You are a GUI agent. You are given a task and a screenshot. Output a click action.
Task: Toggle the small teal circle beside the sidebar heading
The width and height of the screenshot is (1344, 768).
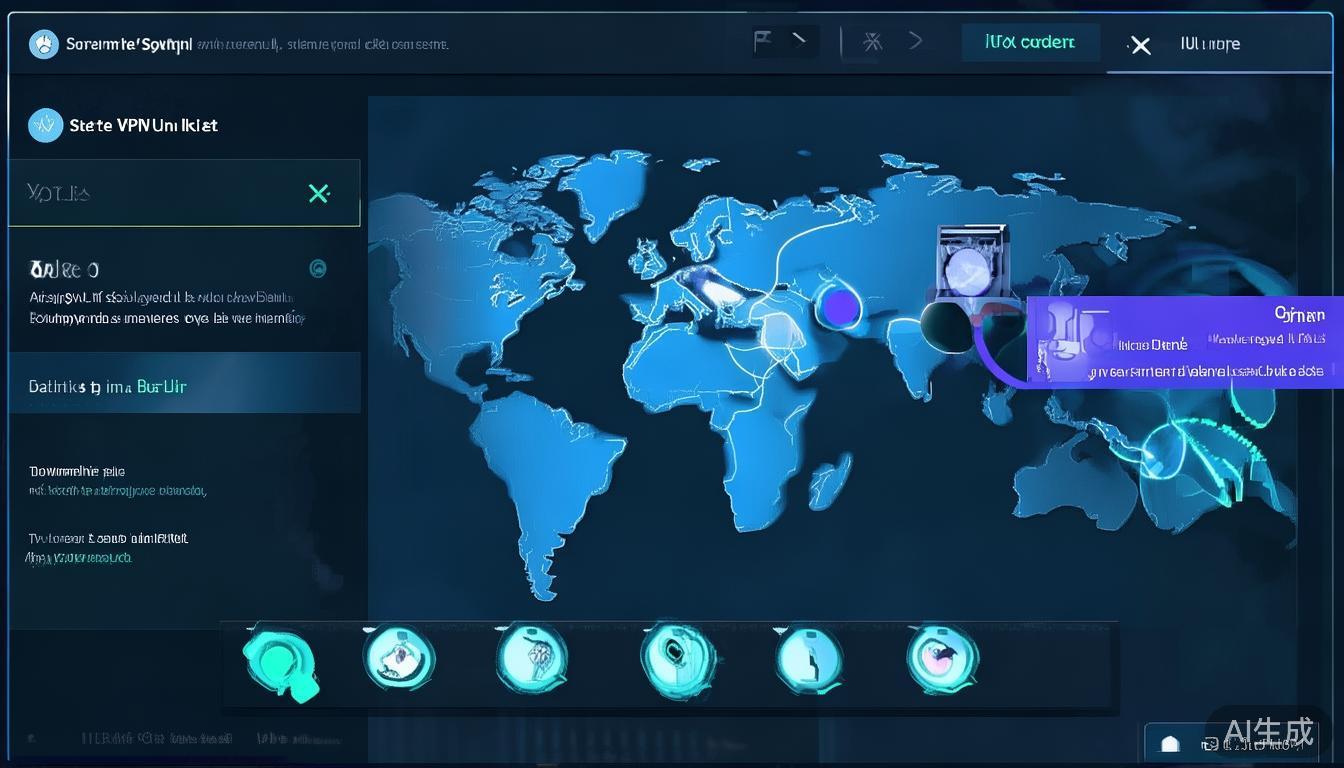pos(318,268)
